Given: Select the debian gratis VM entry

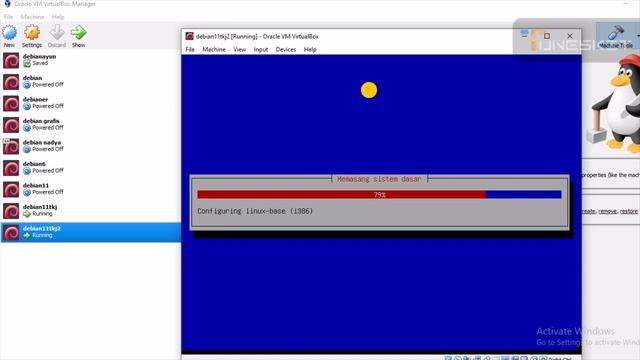Looking at the screenshot, I should (x=91, y=124).
